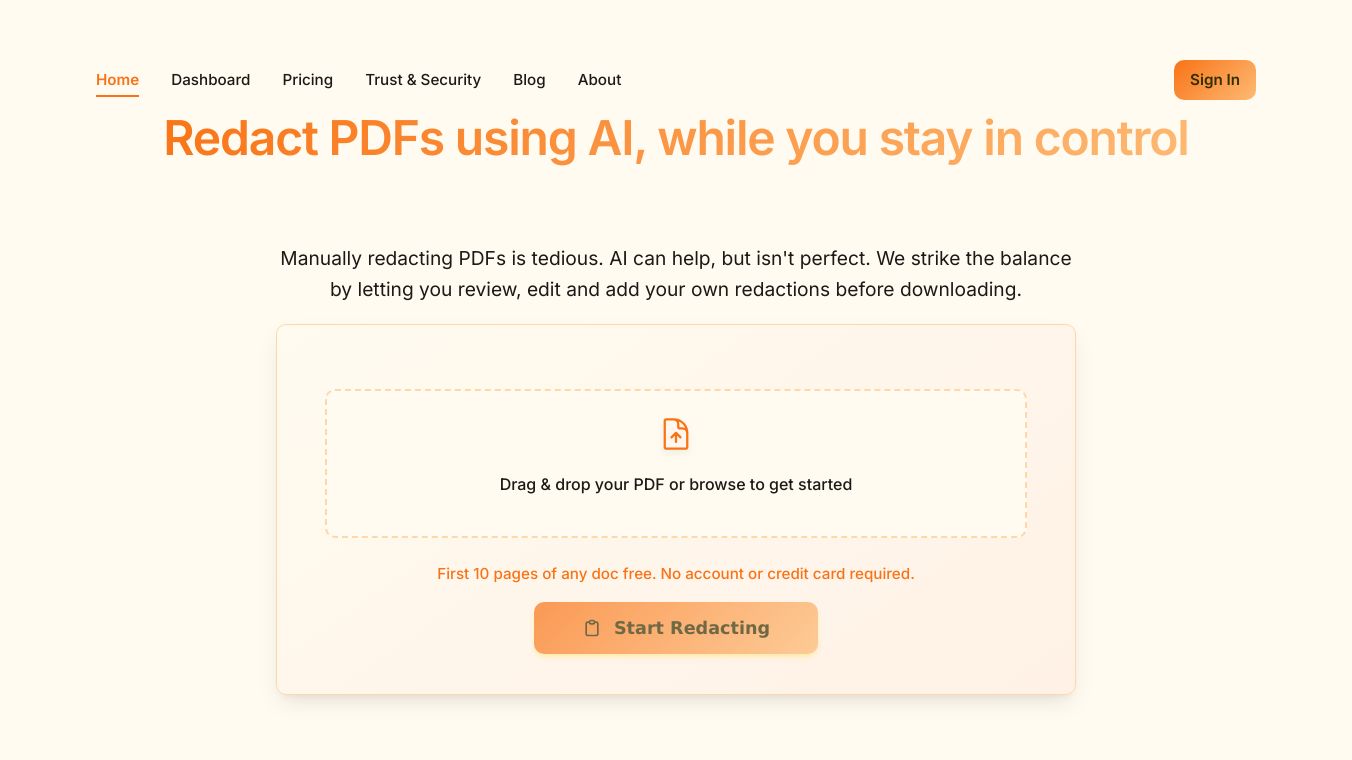Click the PDF upload file icon
Viewport: 1352px width, 760px height.
676,434
